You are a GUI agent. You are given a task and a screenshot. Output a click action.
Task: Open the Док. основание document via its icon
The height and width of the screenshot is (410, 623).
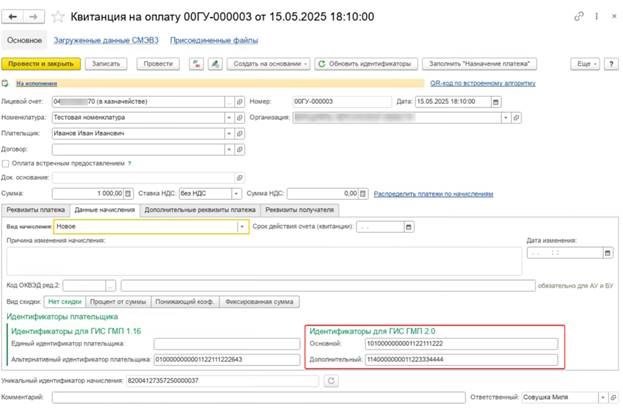pos(240,178)
